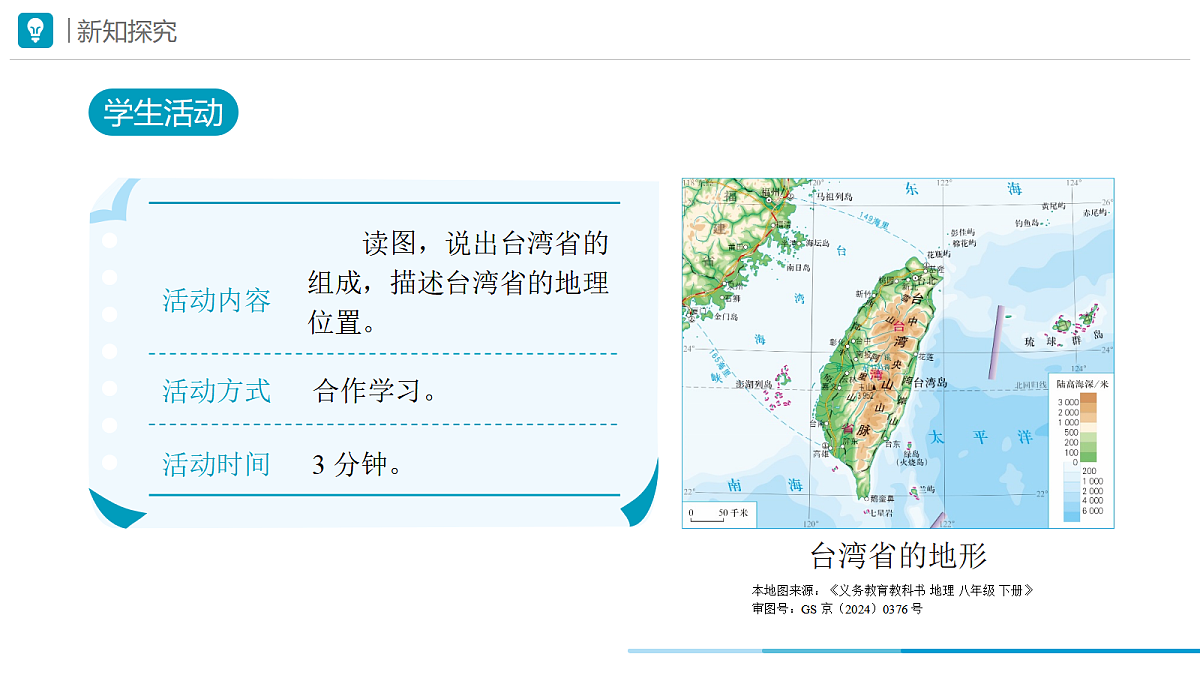Click the 兰屿 label on the map
Viewport: 1200px width, 675px height.
[926, 488]
